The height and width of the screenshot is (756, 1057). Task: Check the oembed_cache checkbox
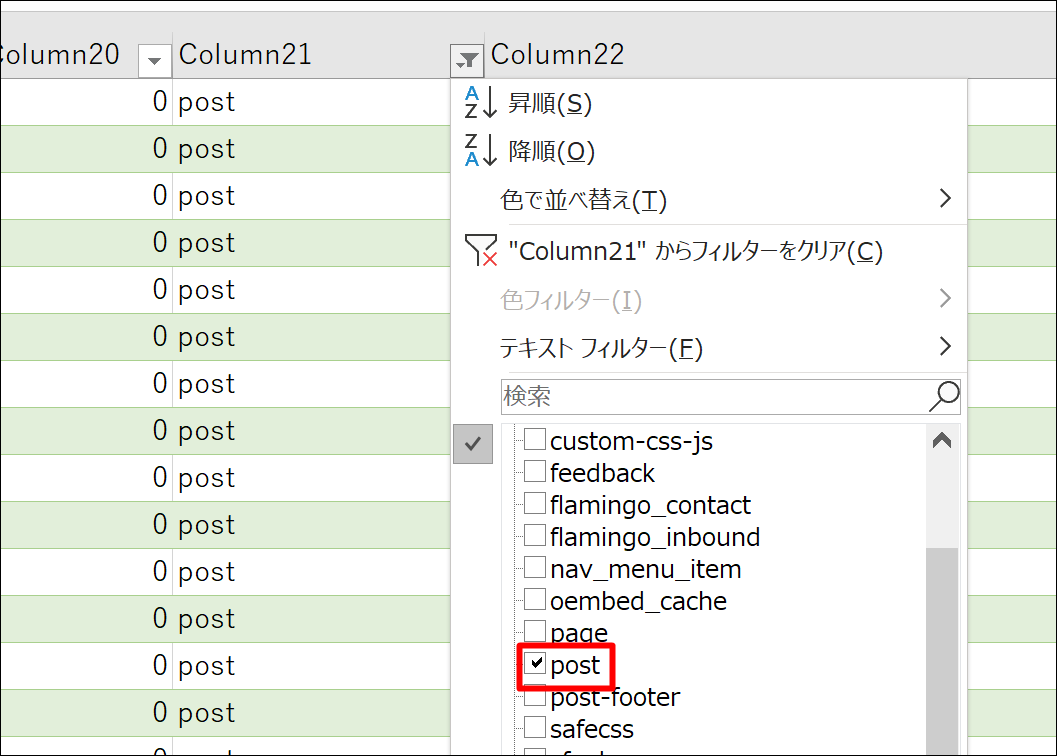[535, 599]
